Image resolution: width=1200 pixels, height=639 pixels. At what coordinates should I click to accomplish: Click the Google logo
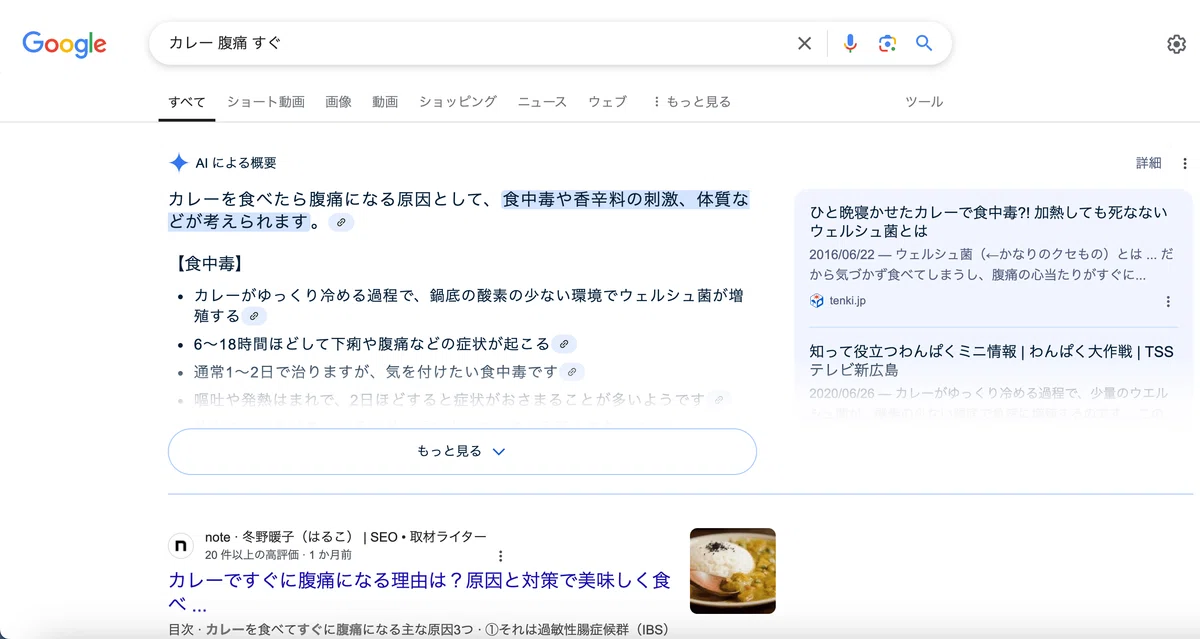[64, 44]
